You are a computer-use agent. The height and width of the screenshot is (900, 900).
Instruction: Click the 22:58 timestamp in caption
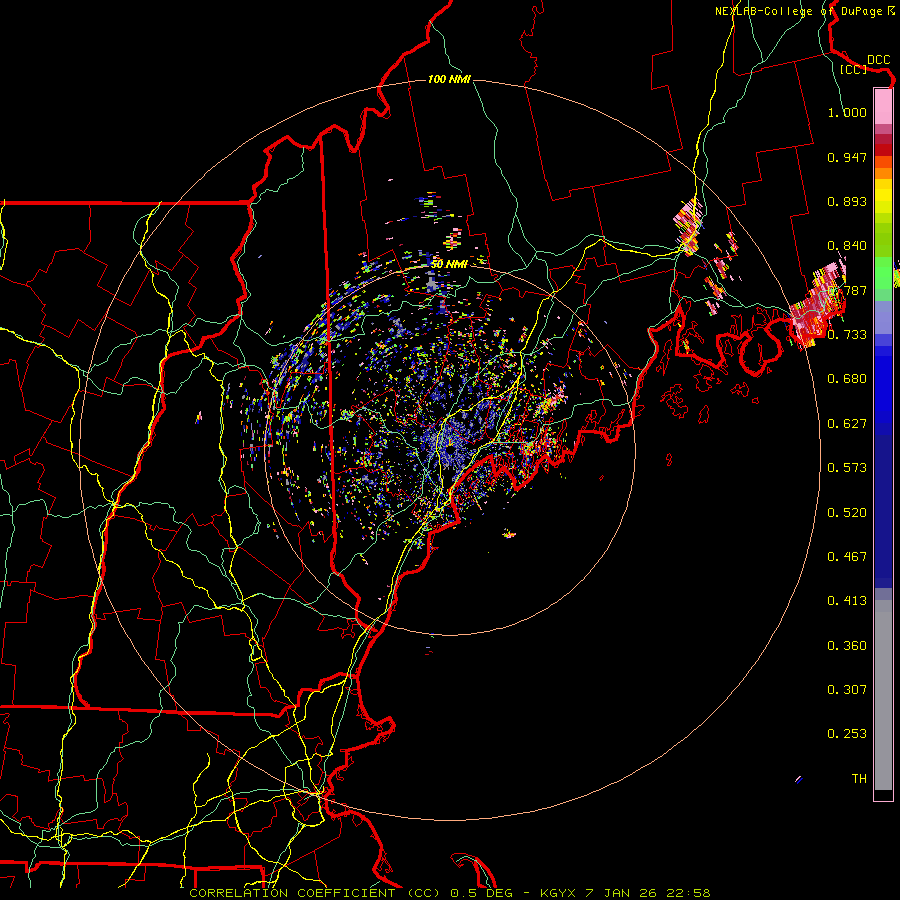(688, 893)
